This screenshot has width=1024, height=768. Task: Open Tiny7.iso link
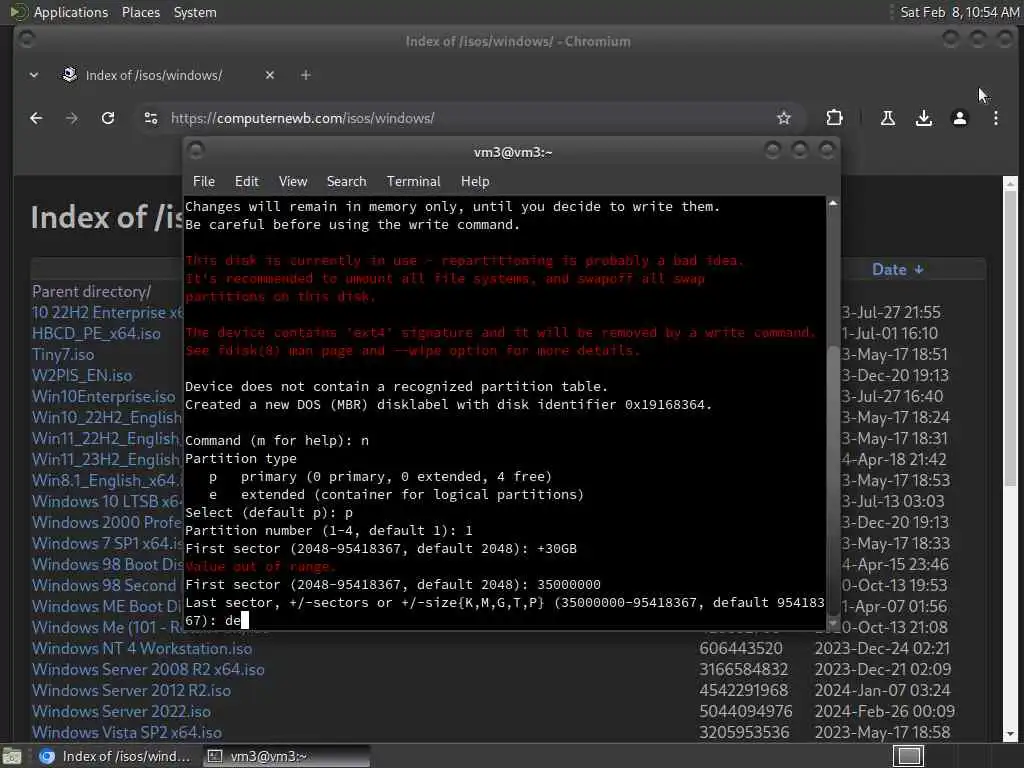[x=63, y=355]
